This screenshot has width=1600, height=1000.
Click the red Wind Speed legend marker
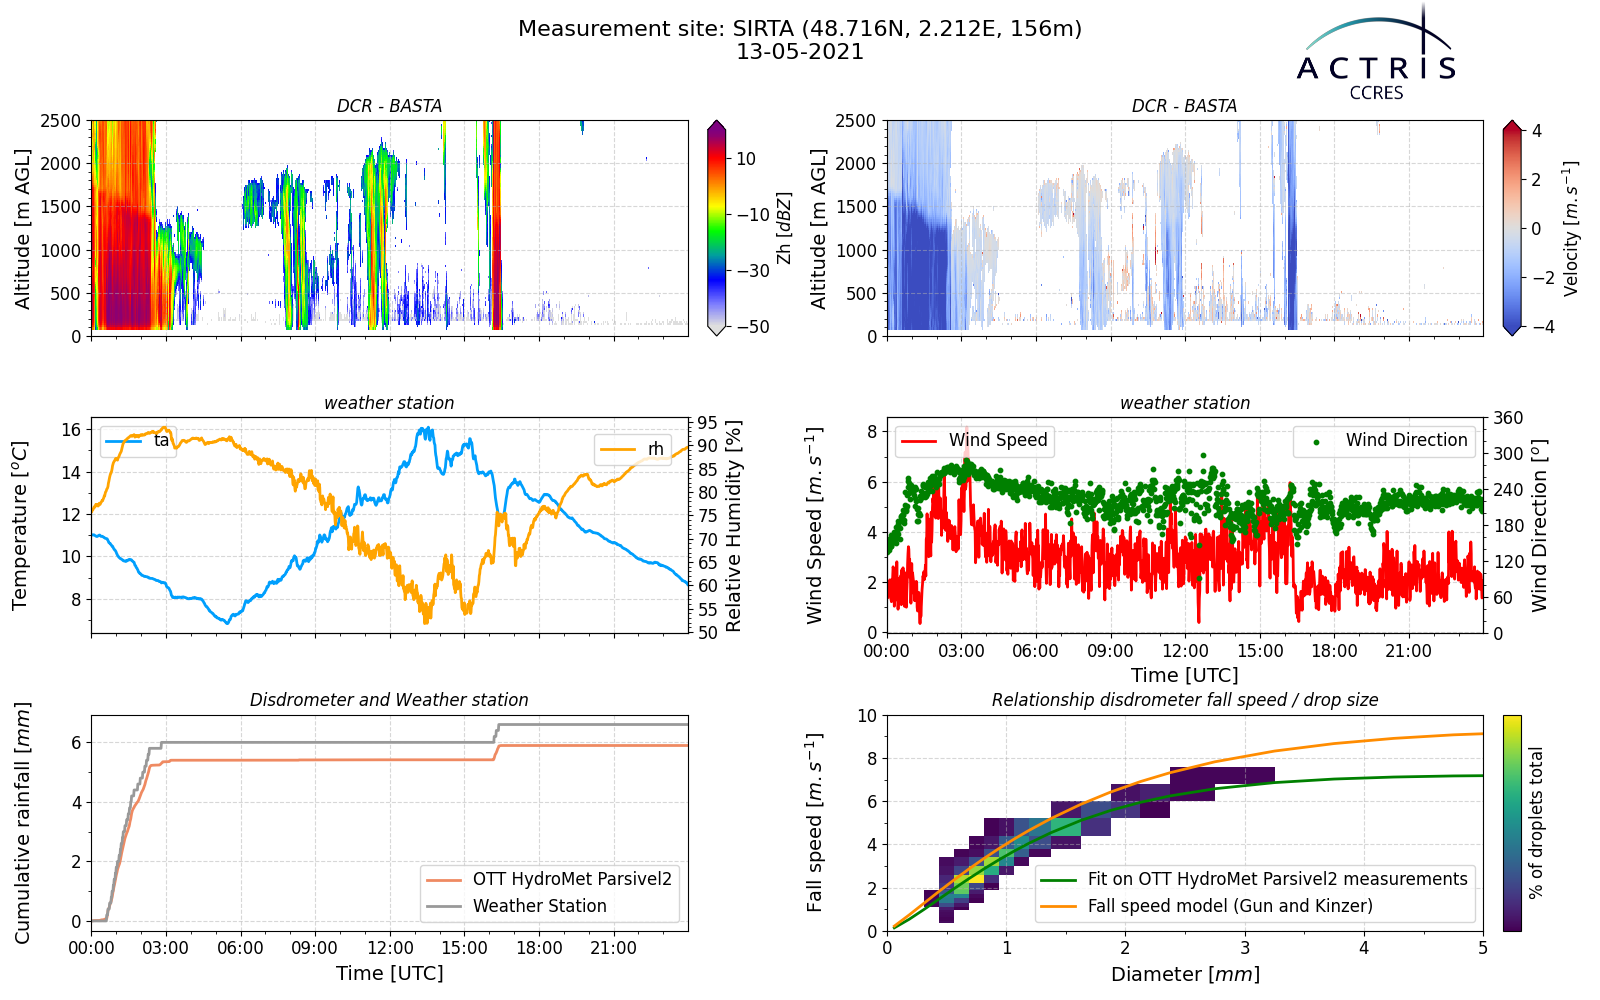click(x=920, y=441)
